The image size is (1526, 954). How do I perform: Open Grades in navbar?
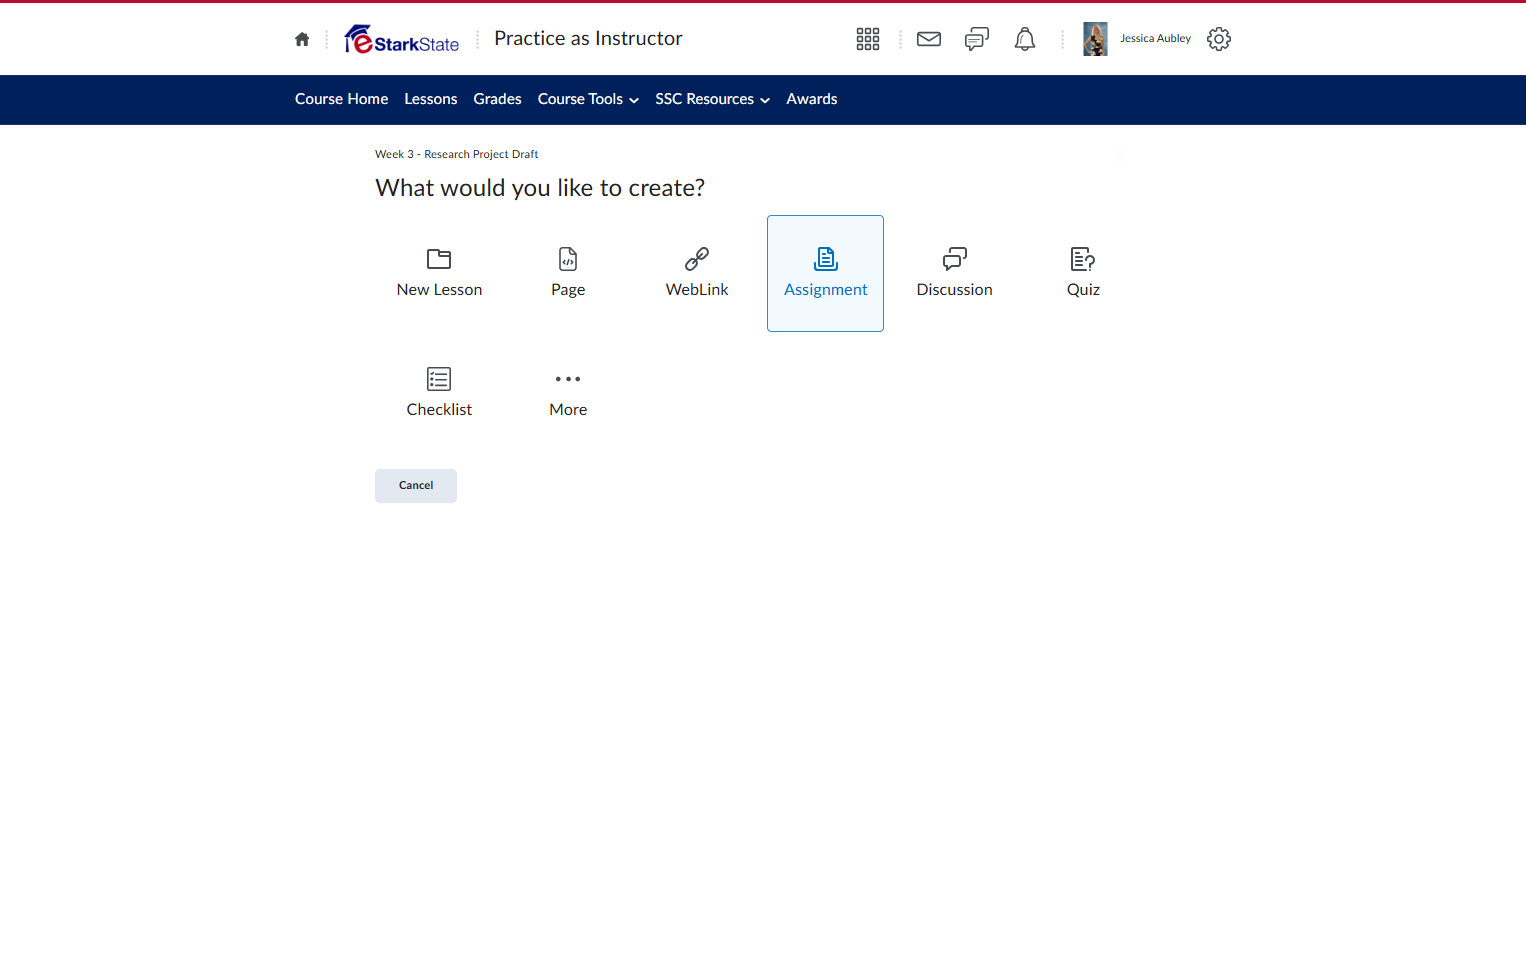click(x=497, y=99)
